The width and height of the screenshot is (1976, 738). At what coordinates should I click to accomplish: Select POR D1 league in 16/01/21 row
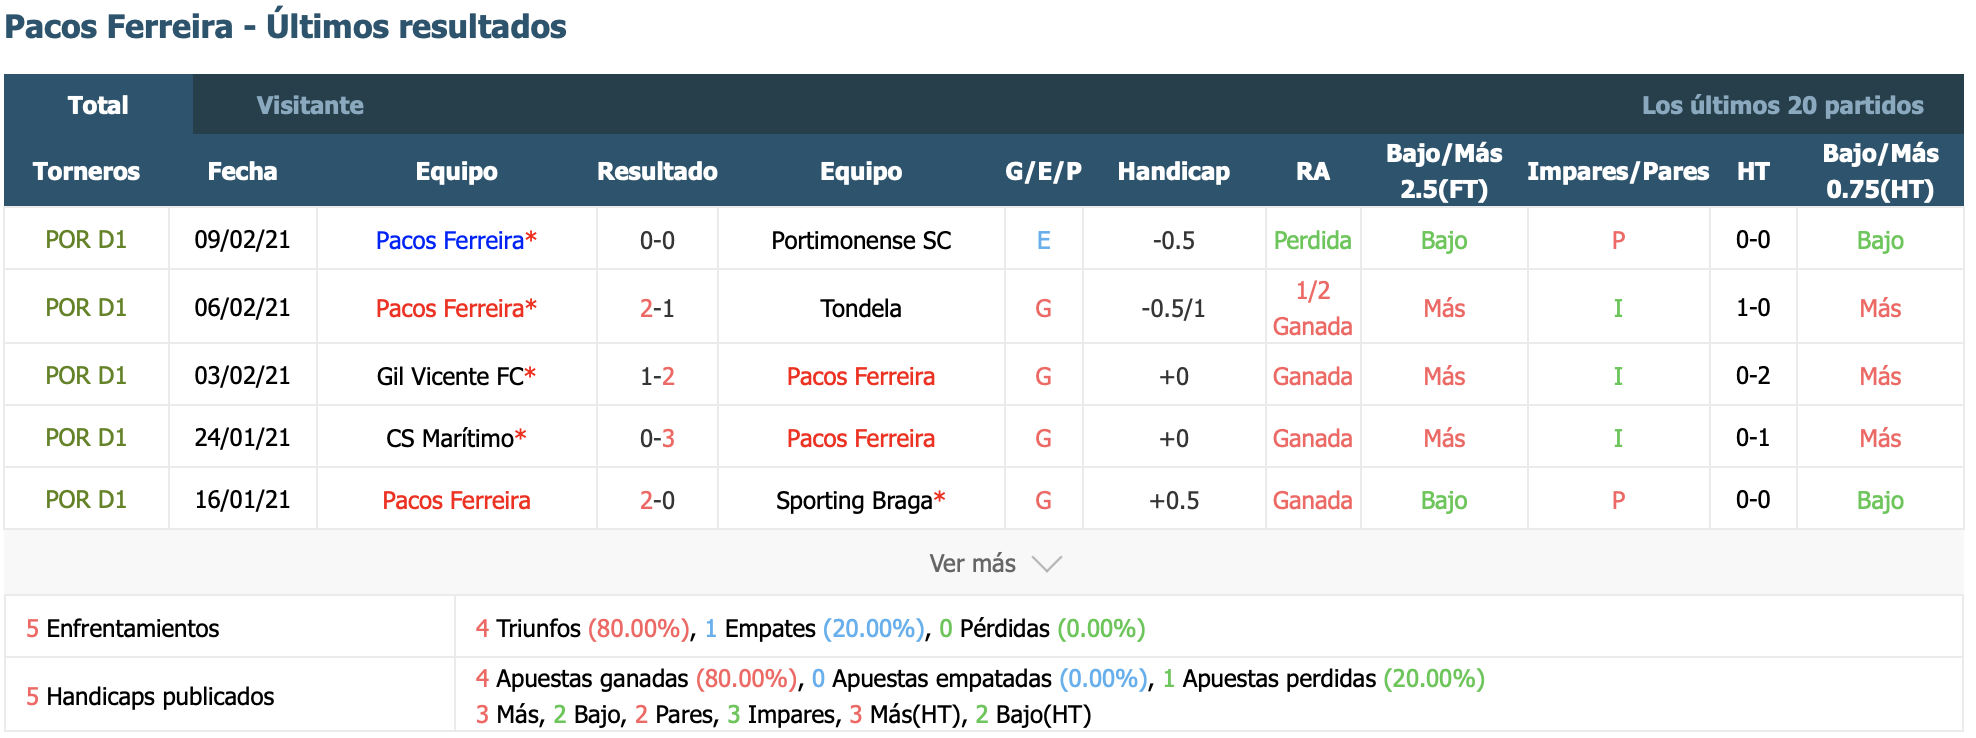tap(86, 500)
